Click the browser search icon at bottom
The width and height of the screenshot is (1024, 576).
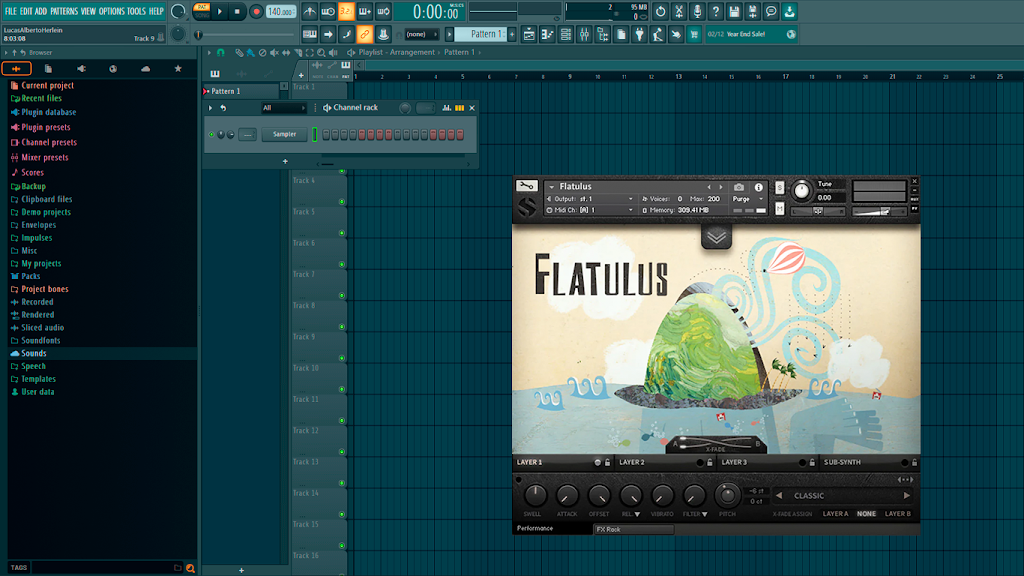[x=190, y=568]
